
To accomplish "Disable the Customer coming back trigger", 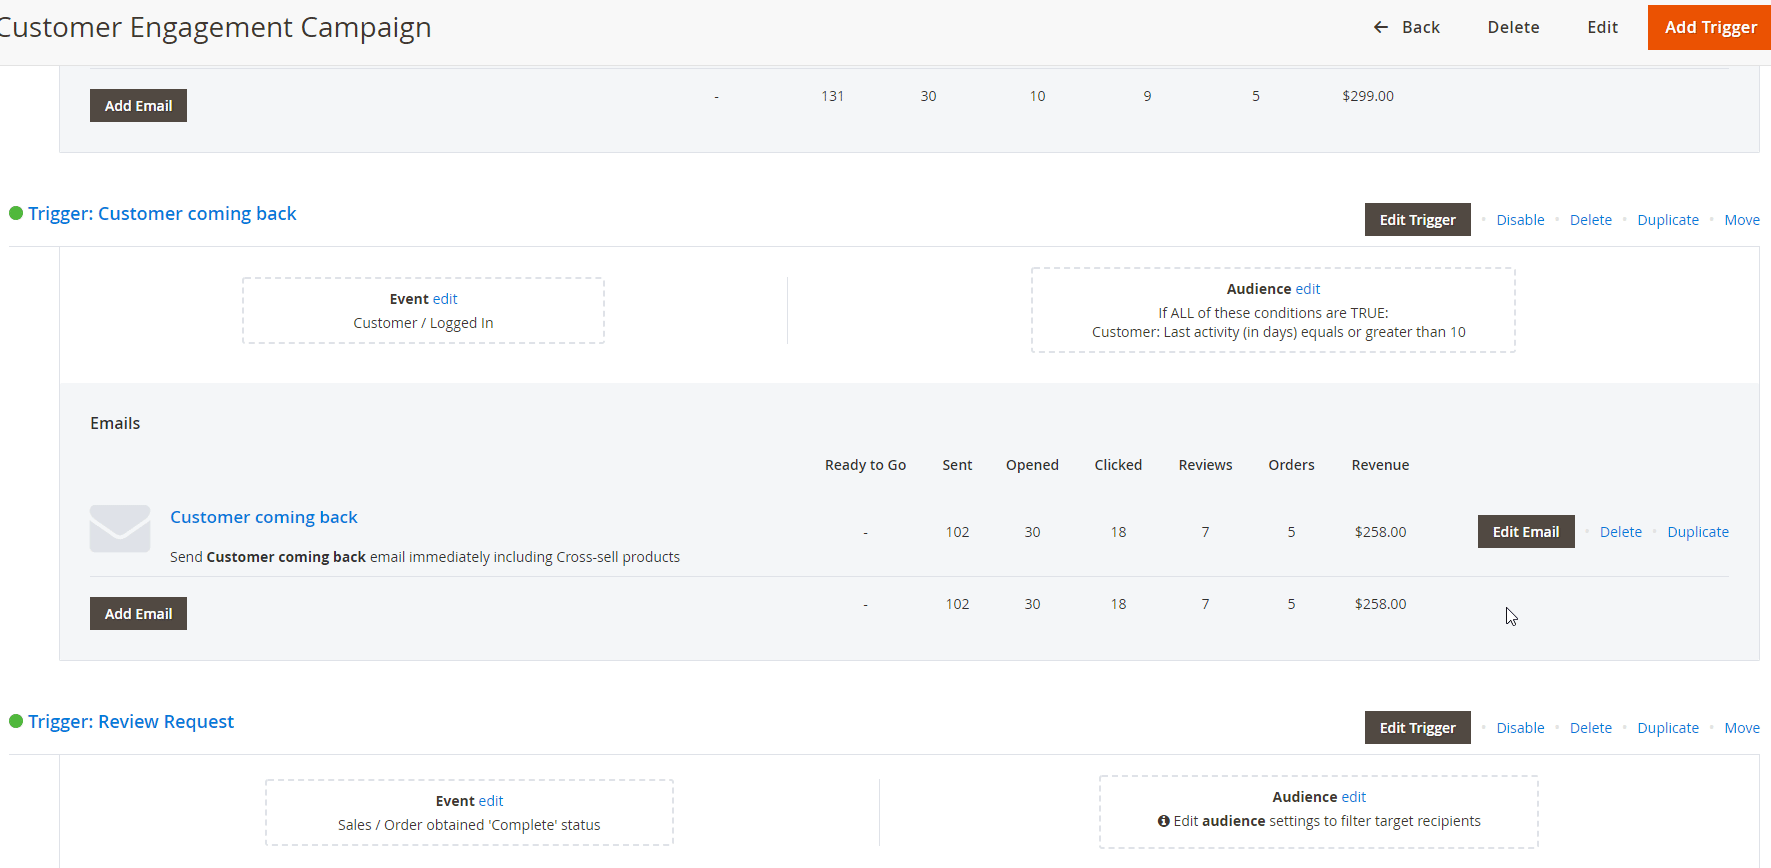I will (x=1520, y=220).
